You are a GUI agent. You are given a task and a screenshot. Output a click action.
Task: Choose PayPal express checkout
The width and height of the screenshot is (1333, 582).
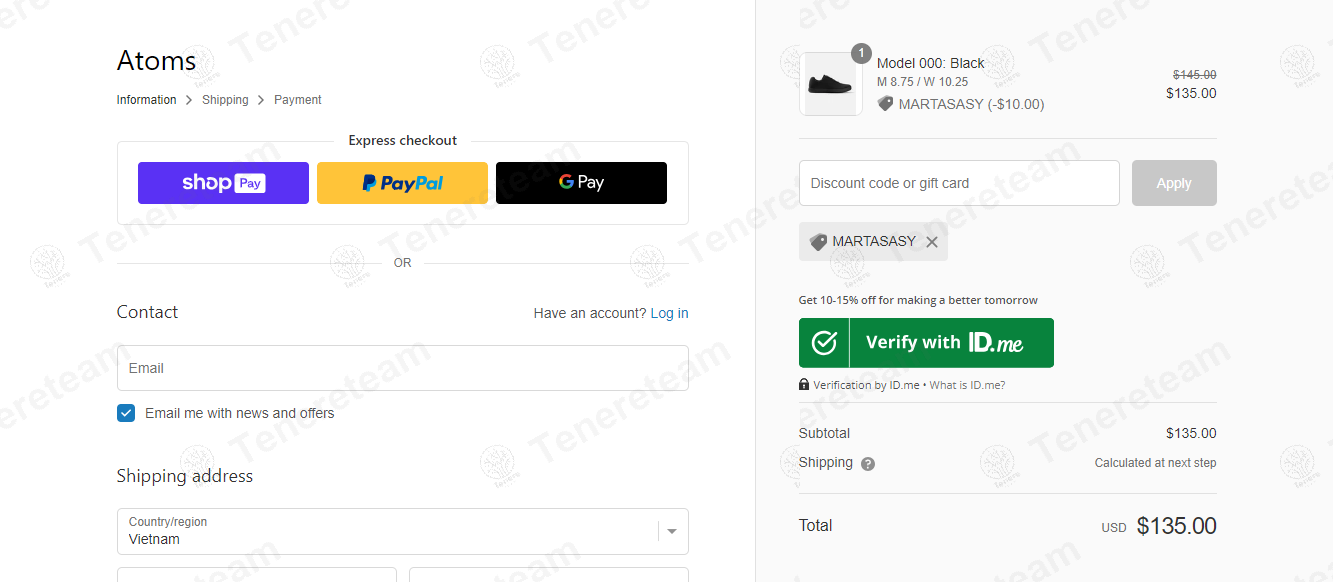402,183
